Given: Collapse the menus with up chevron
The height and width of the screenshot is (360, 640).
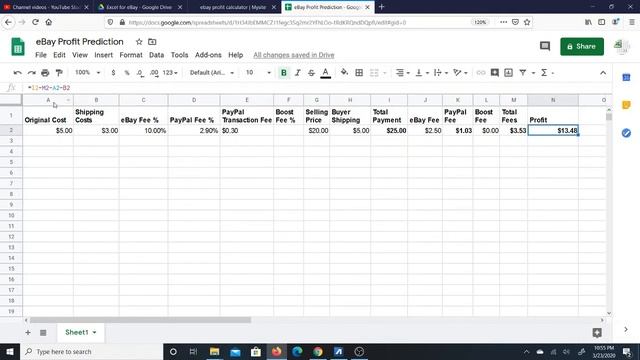Looking at the screenshot, I should 603,73.
